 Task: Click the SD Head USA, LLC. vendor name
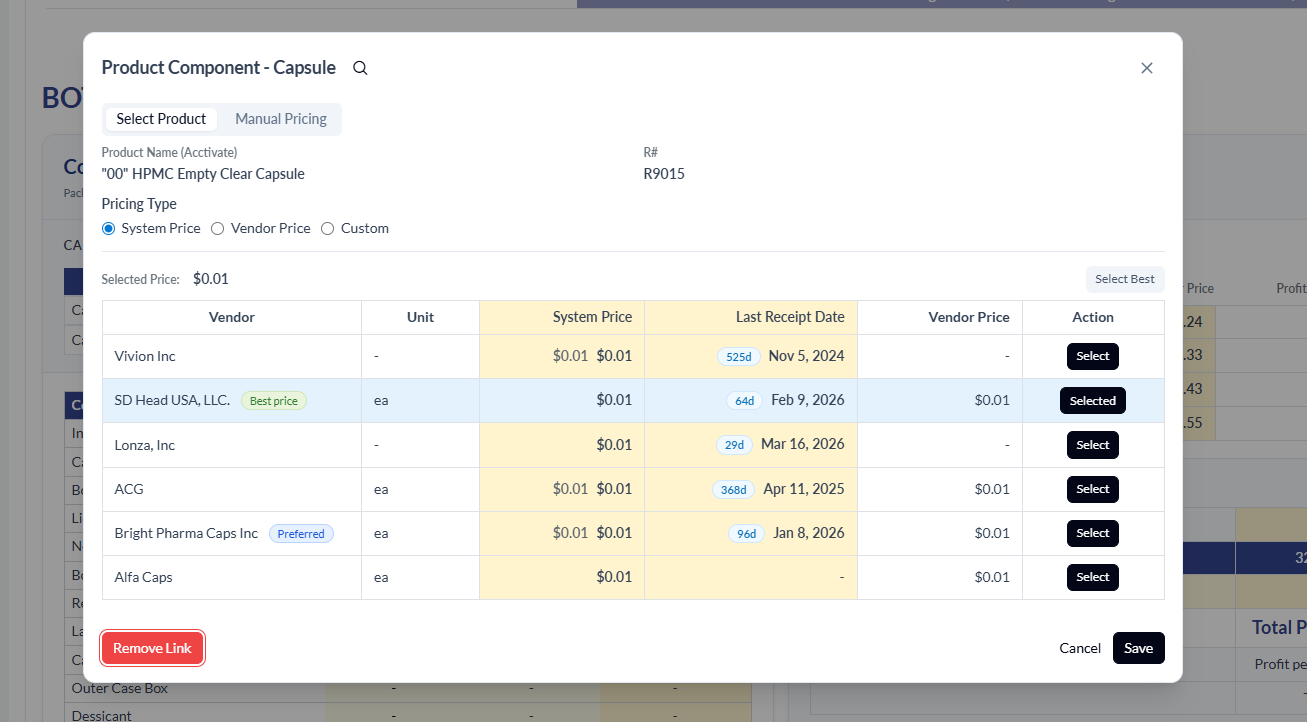coord(172,400)
